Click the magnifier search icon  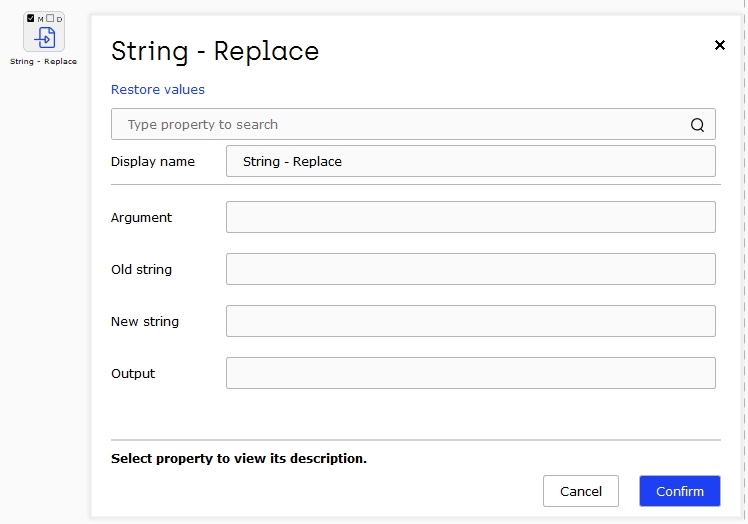(697, 125)
